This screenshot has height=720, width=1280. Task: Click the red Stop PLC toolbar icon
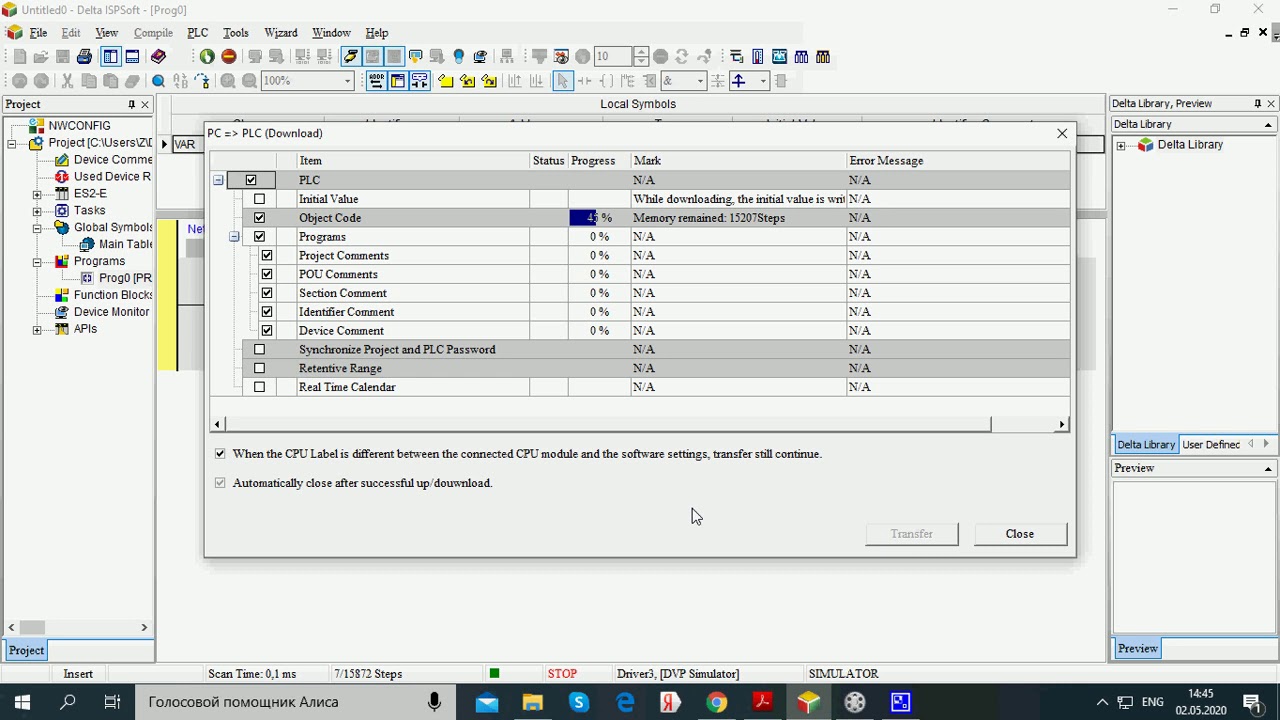tap(229, 57)
